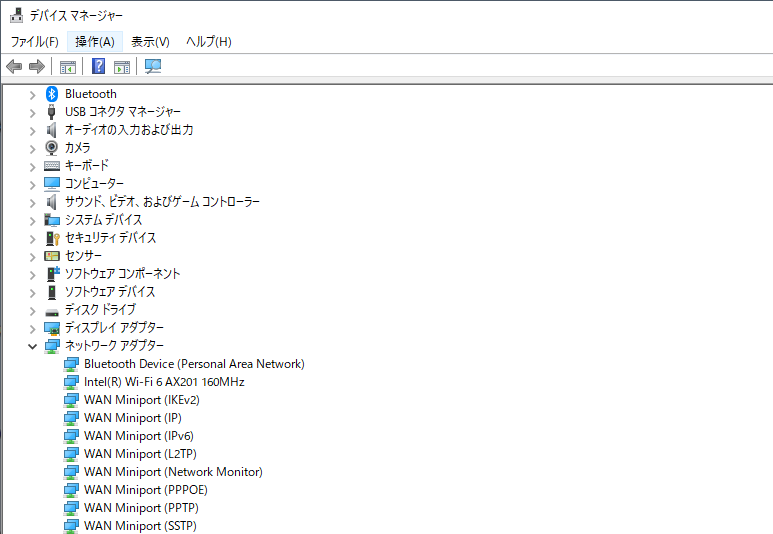Open the ファイル(F) menu
This screenshot has height=534, width=773.
click(x=35, y=41)
